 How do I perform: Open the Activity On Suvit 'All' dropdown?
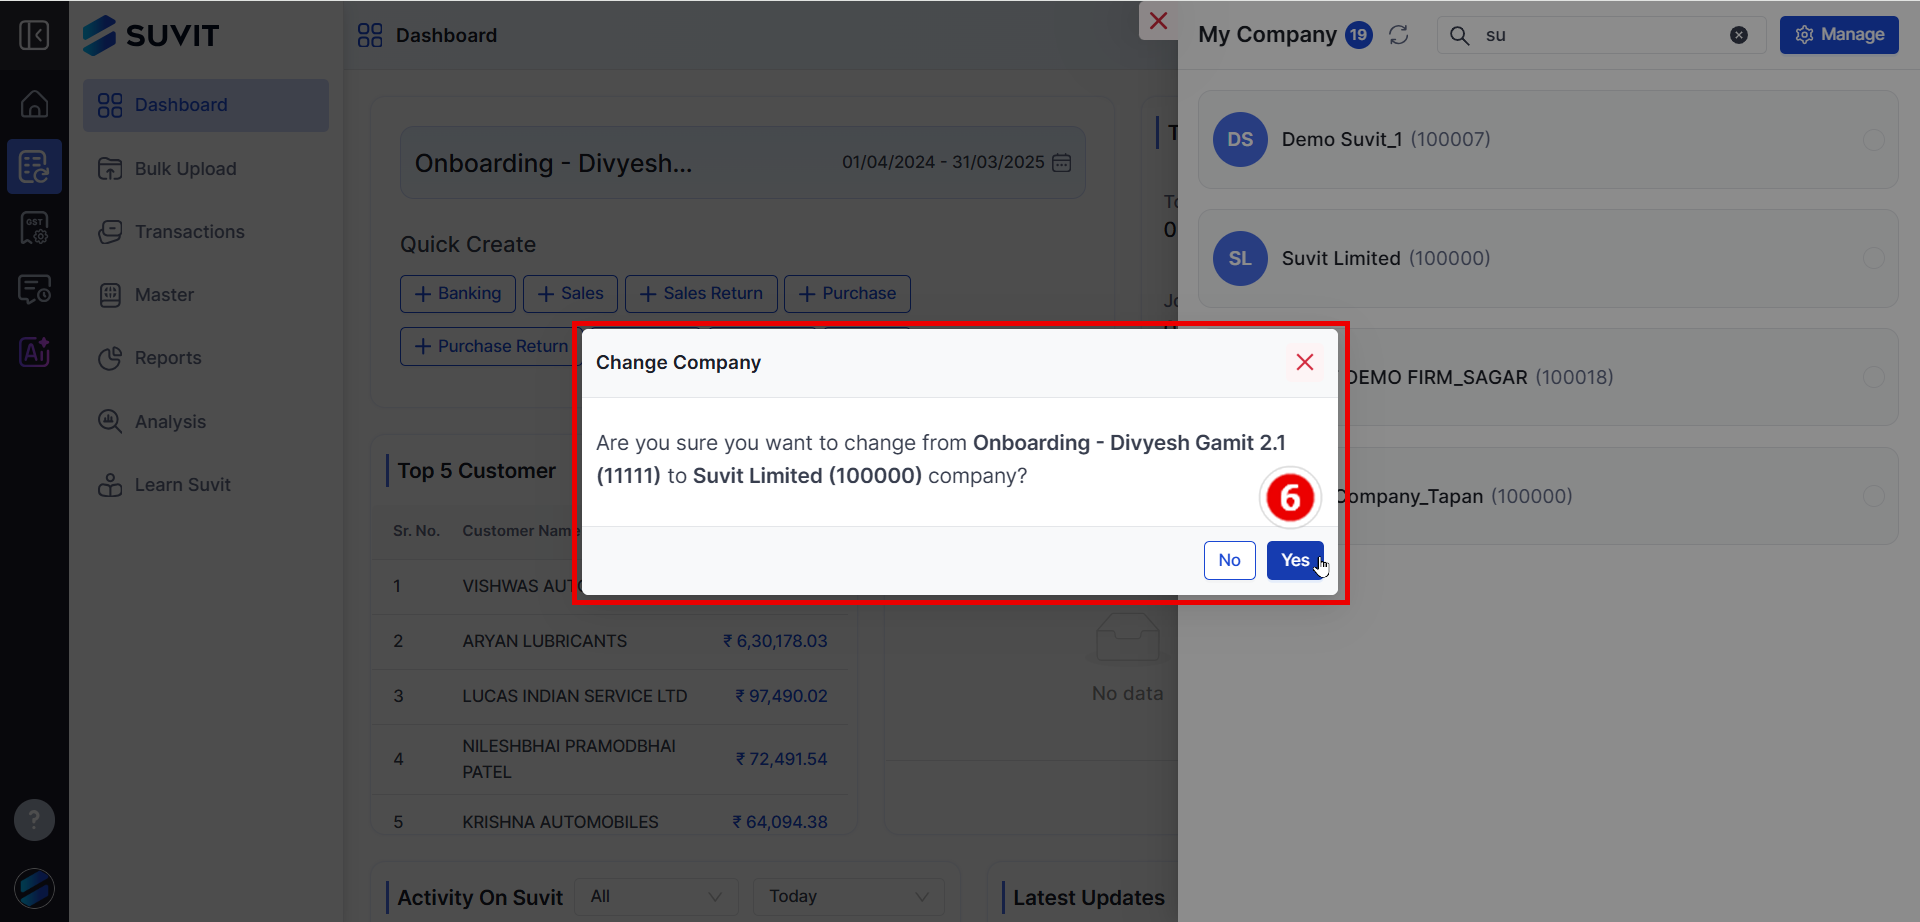656,896
